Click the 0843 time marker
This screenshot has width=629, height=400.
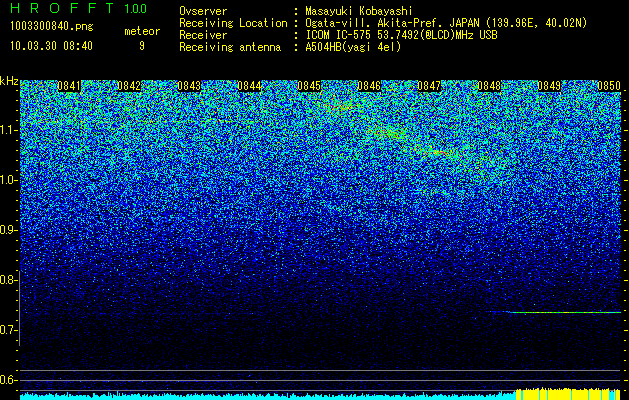pyautogui.click(x=189, y=86)
